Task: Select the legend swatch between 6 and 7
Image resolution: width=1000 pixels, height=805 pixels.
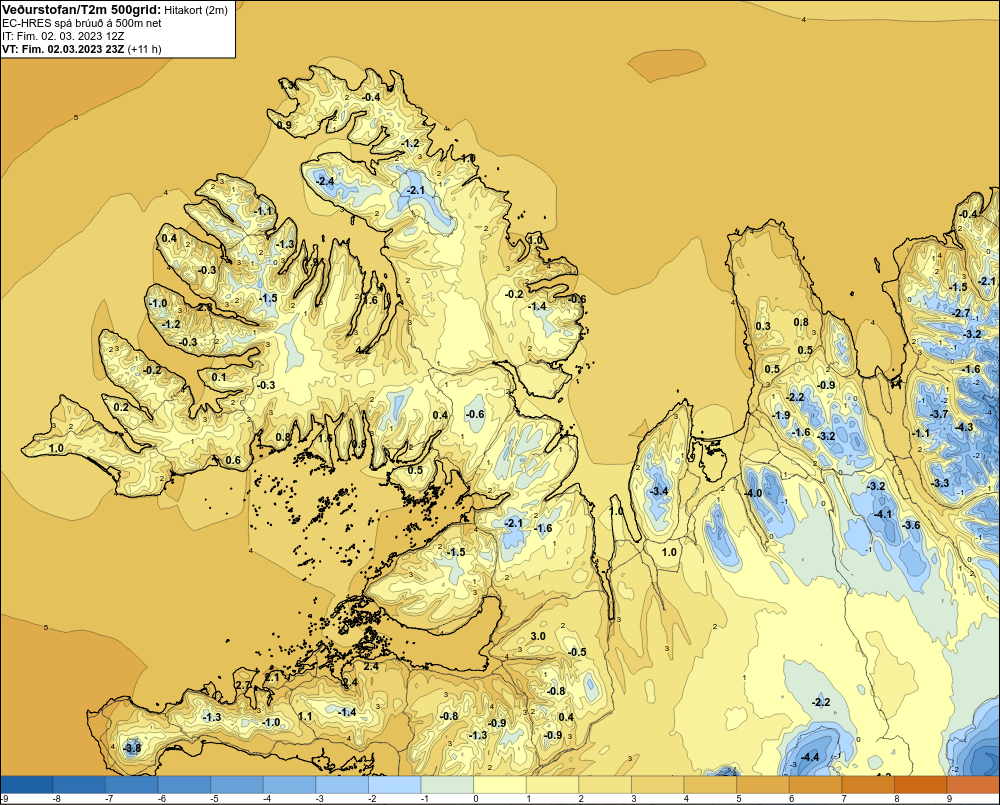Action: pos(815,785)
